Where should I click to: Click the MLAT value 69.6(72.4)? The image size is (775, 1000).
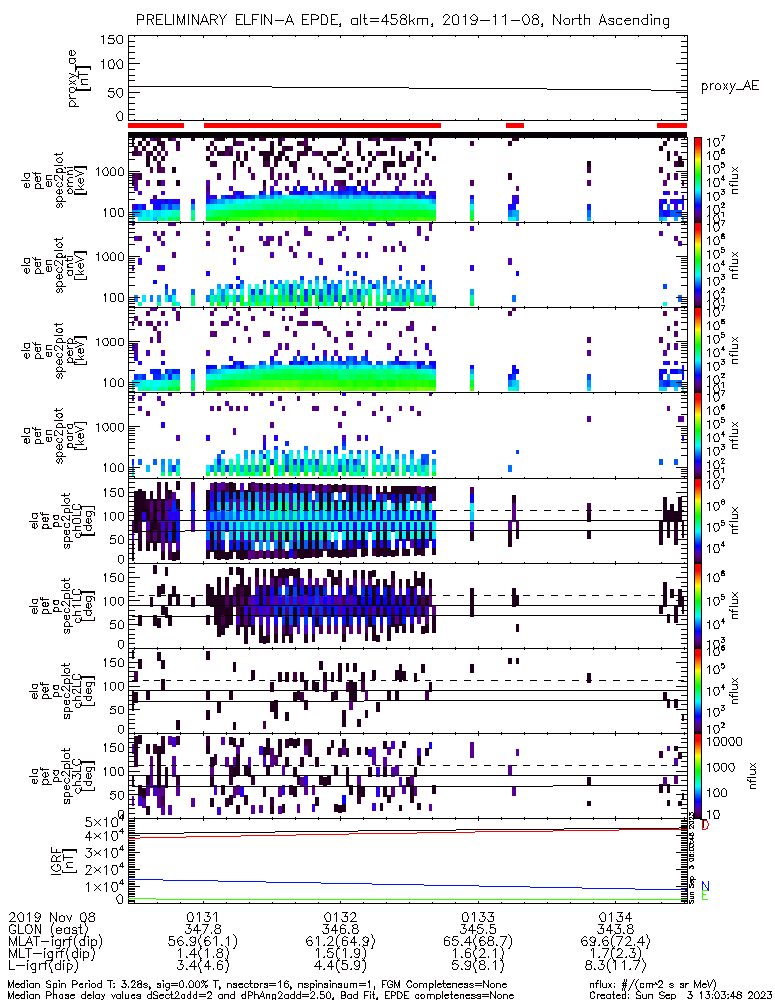[615, 941]
